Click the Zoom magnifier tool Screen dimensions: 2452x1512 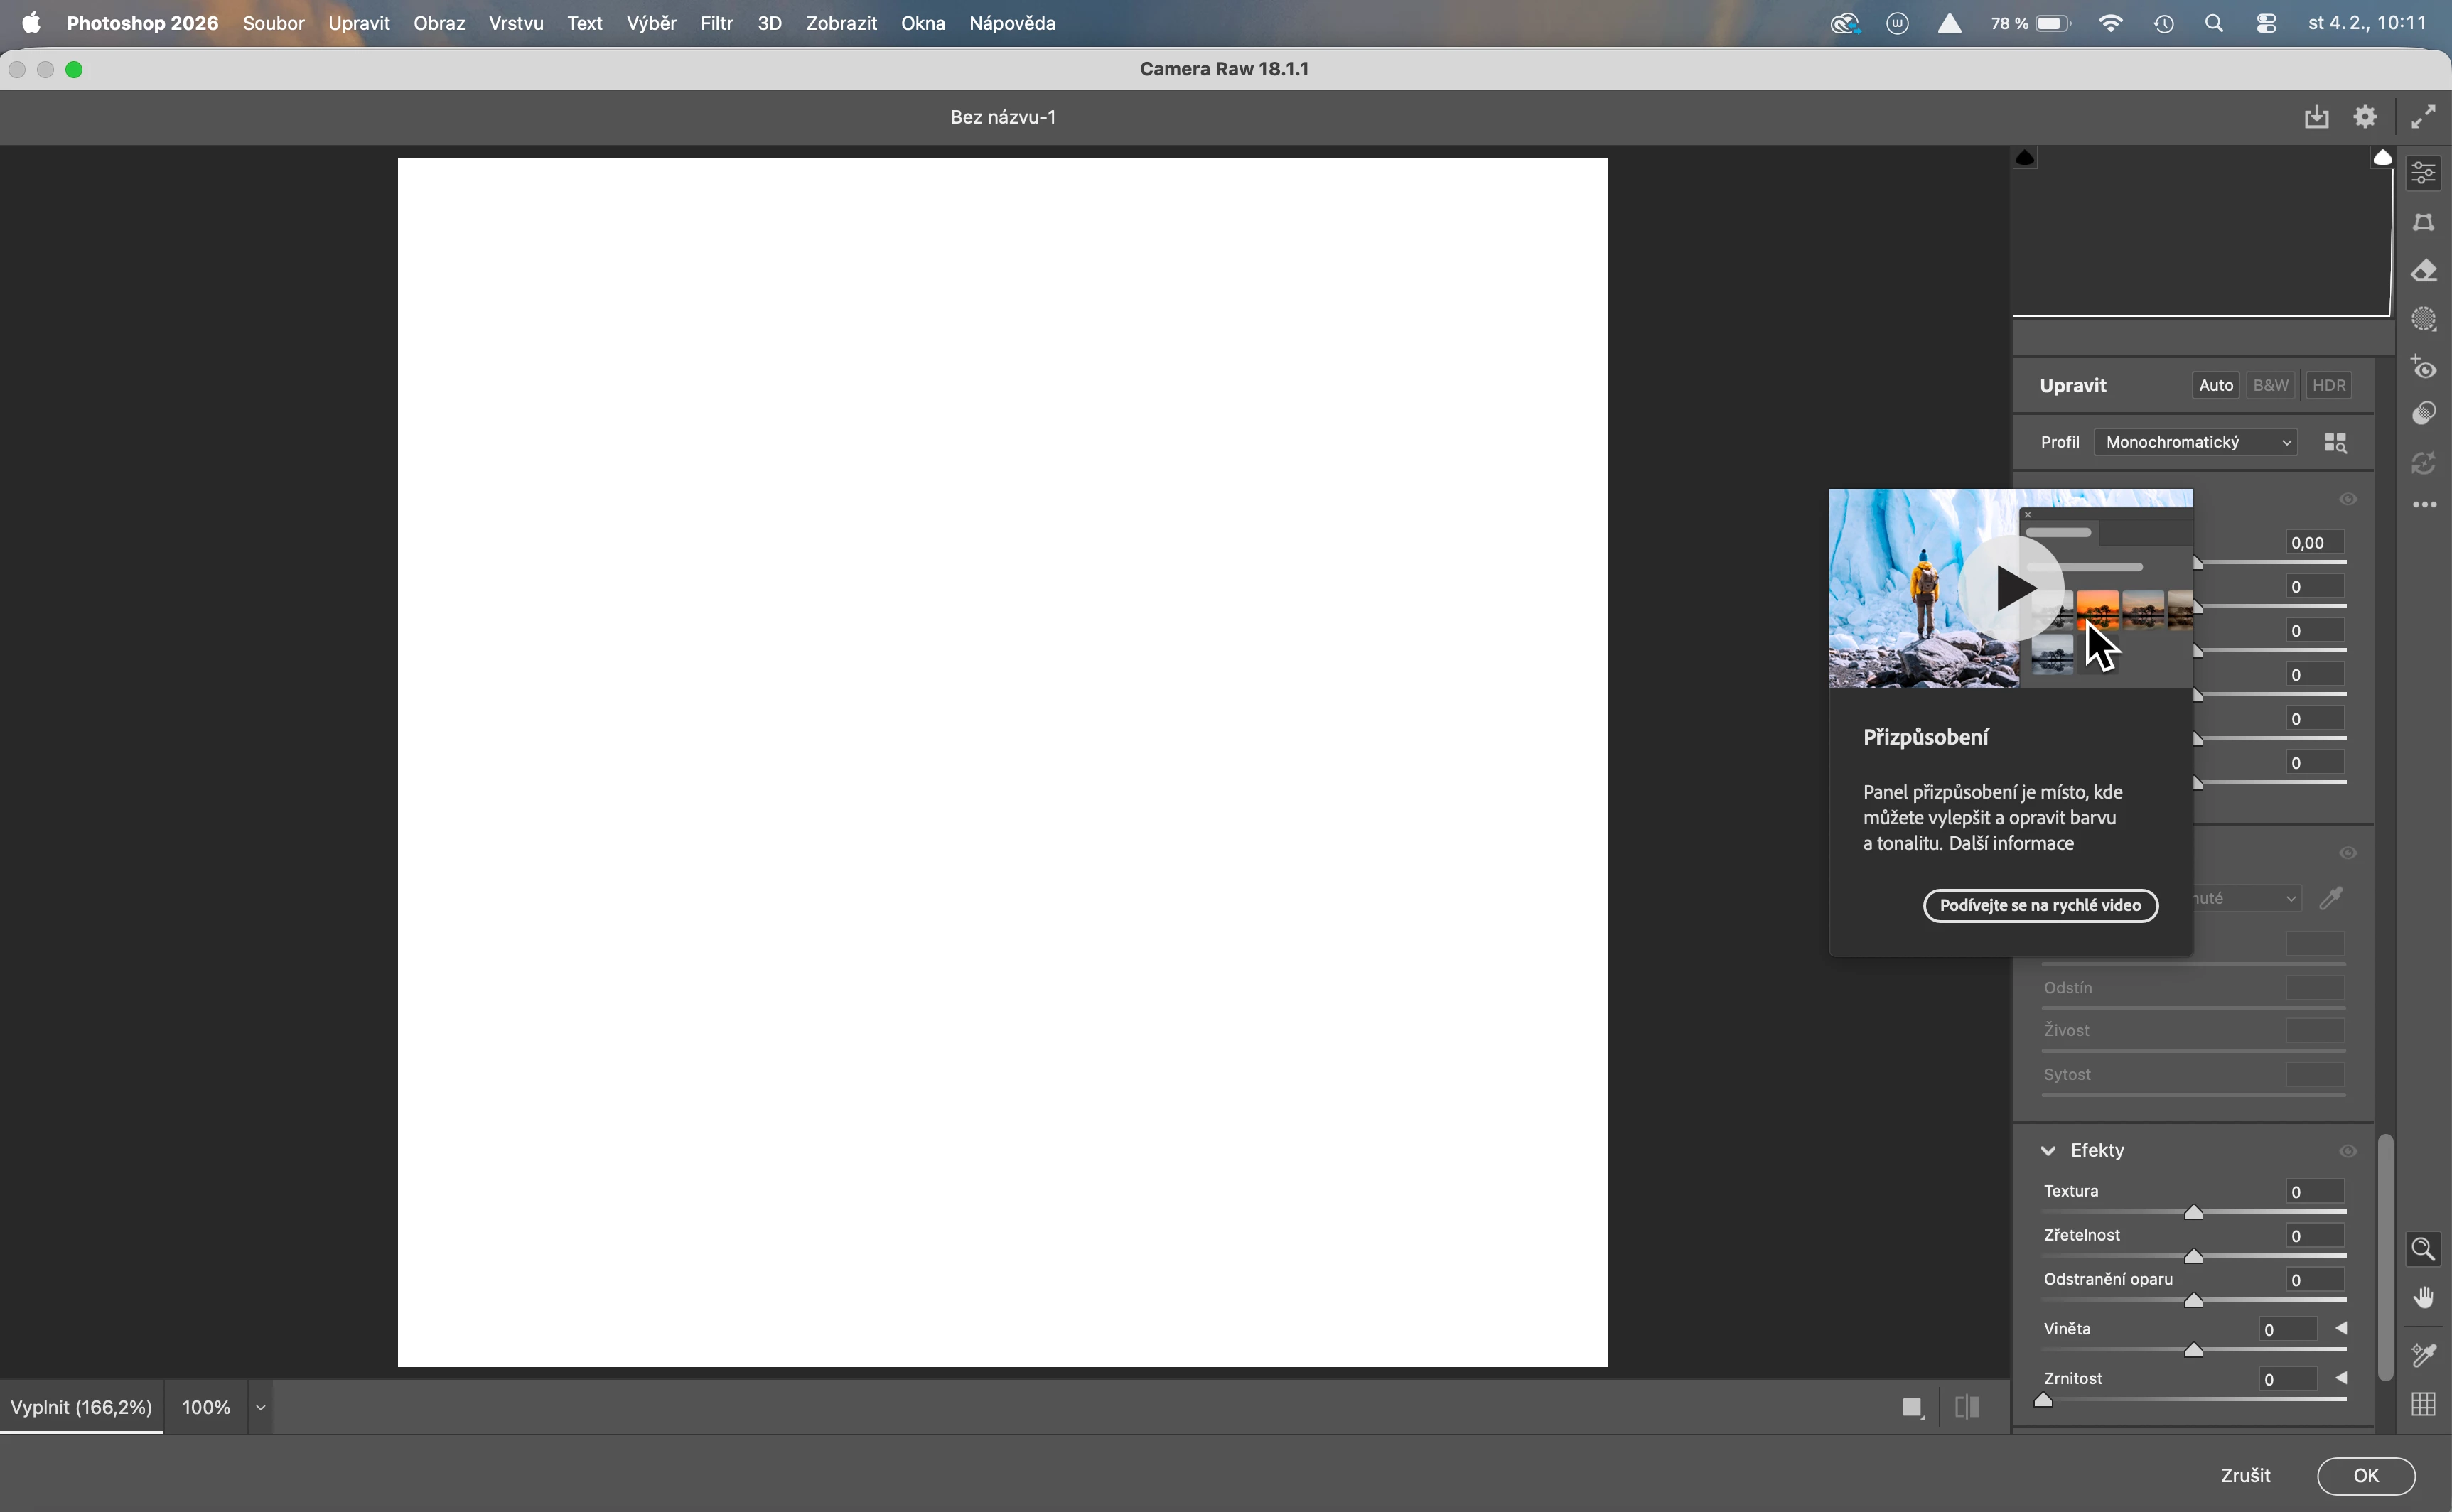click(2423, 1249)
